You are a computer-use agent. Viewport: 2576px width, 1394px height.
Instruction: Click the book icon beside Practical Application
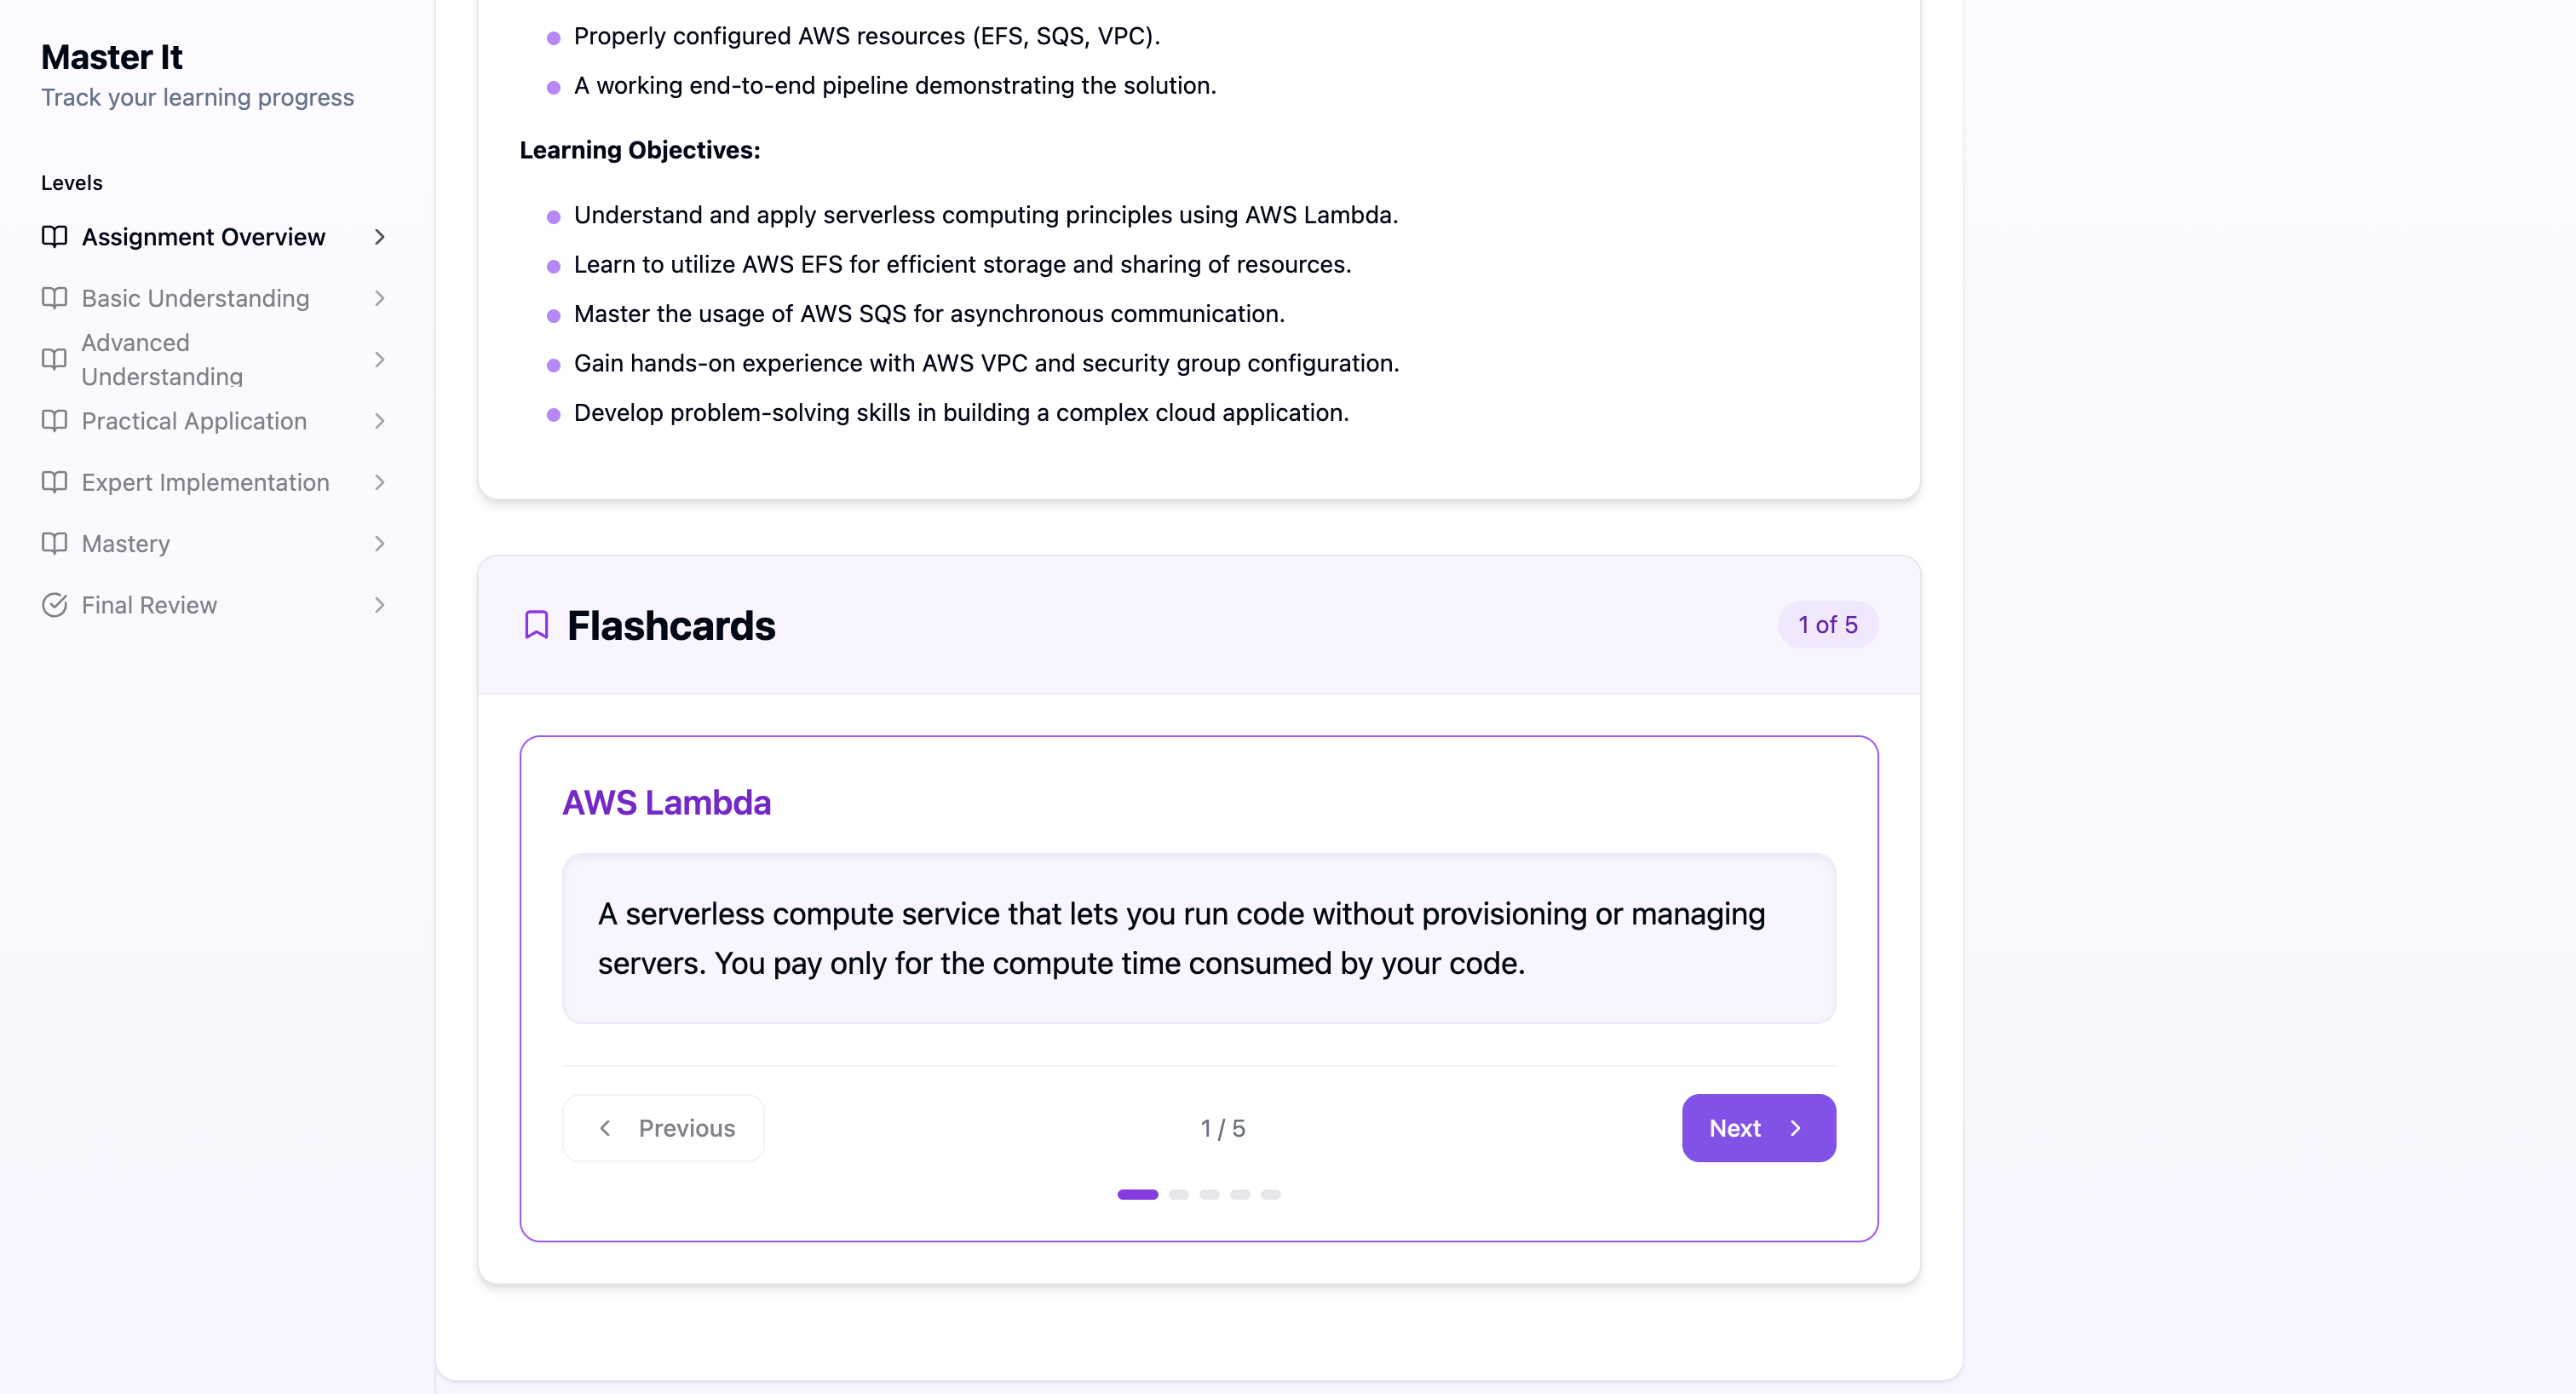coord(54,421)
